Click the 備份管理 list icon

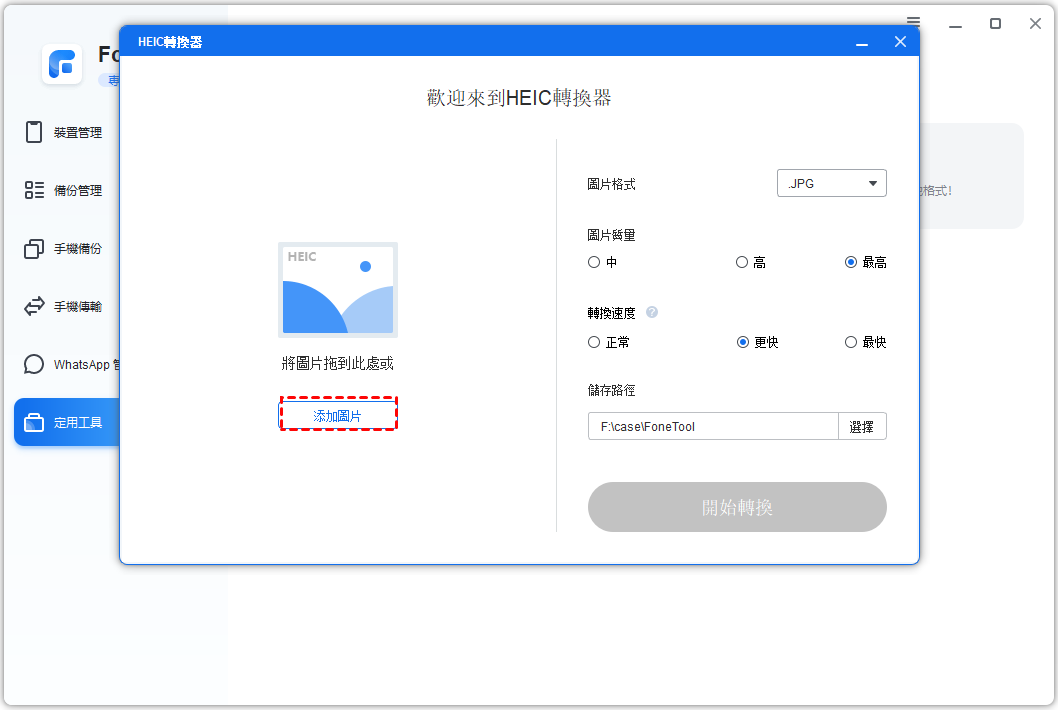pyautogui.click(x=34, y=190)
